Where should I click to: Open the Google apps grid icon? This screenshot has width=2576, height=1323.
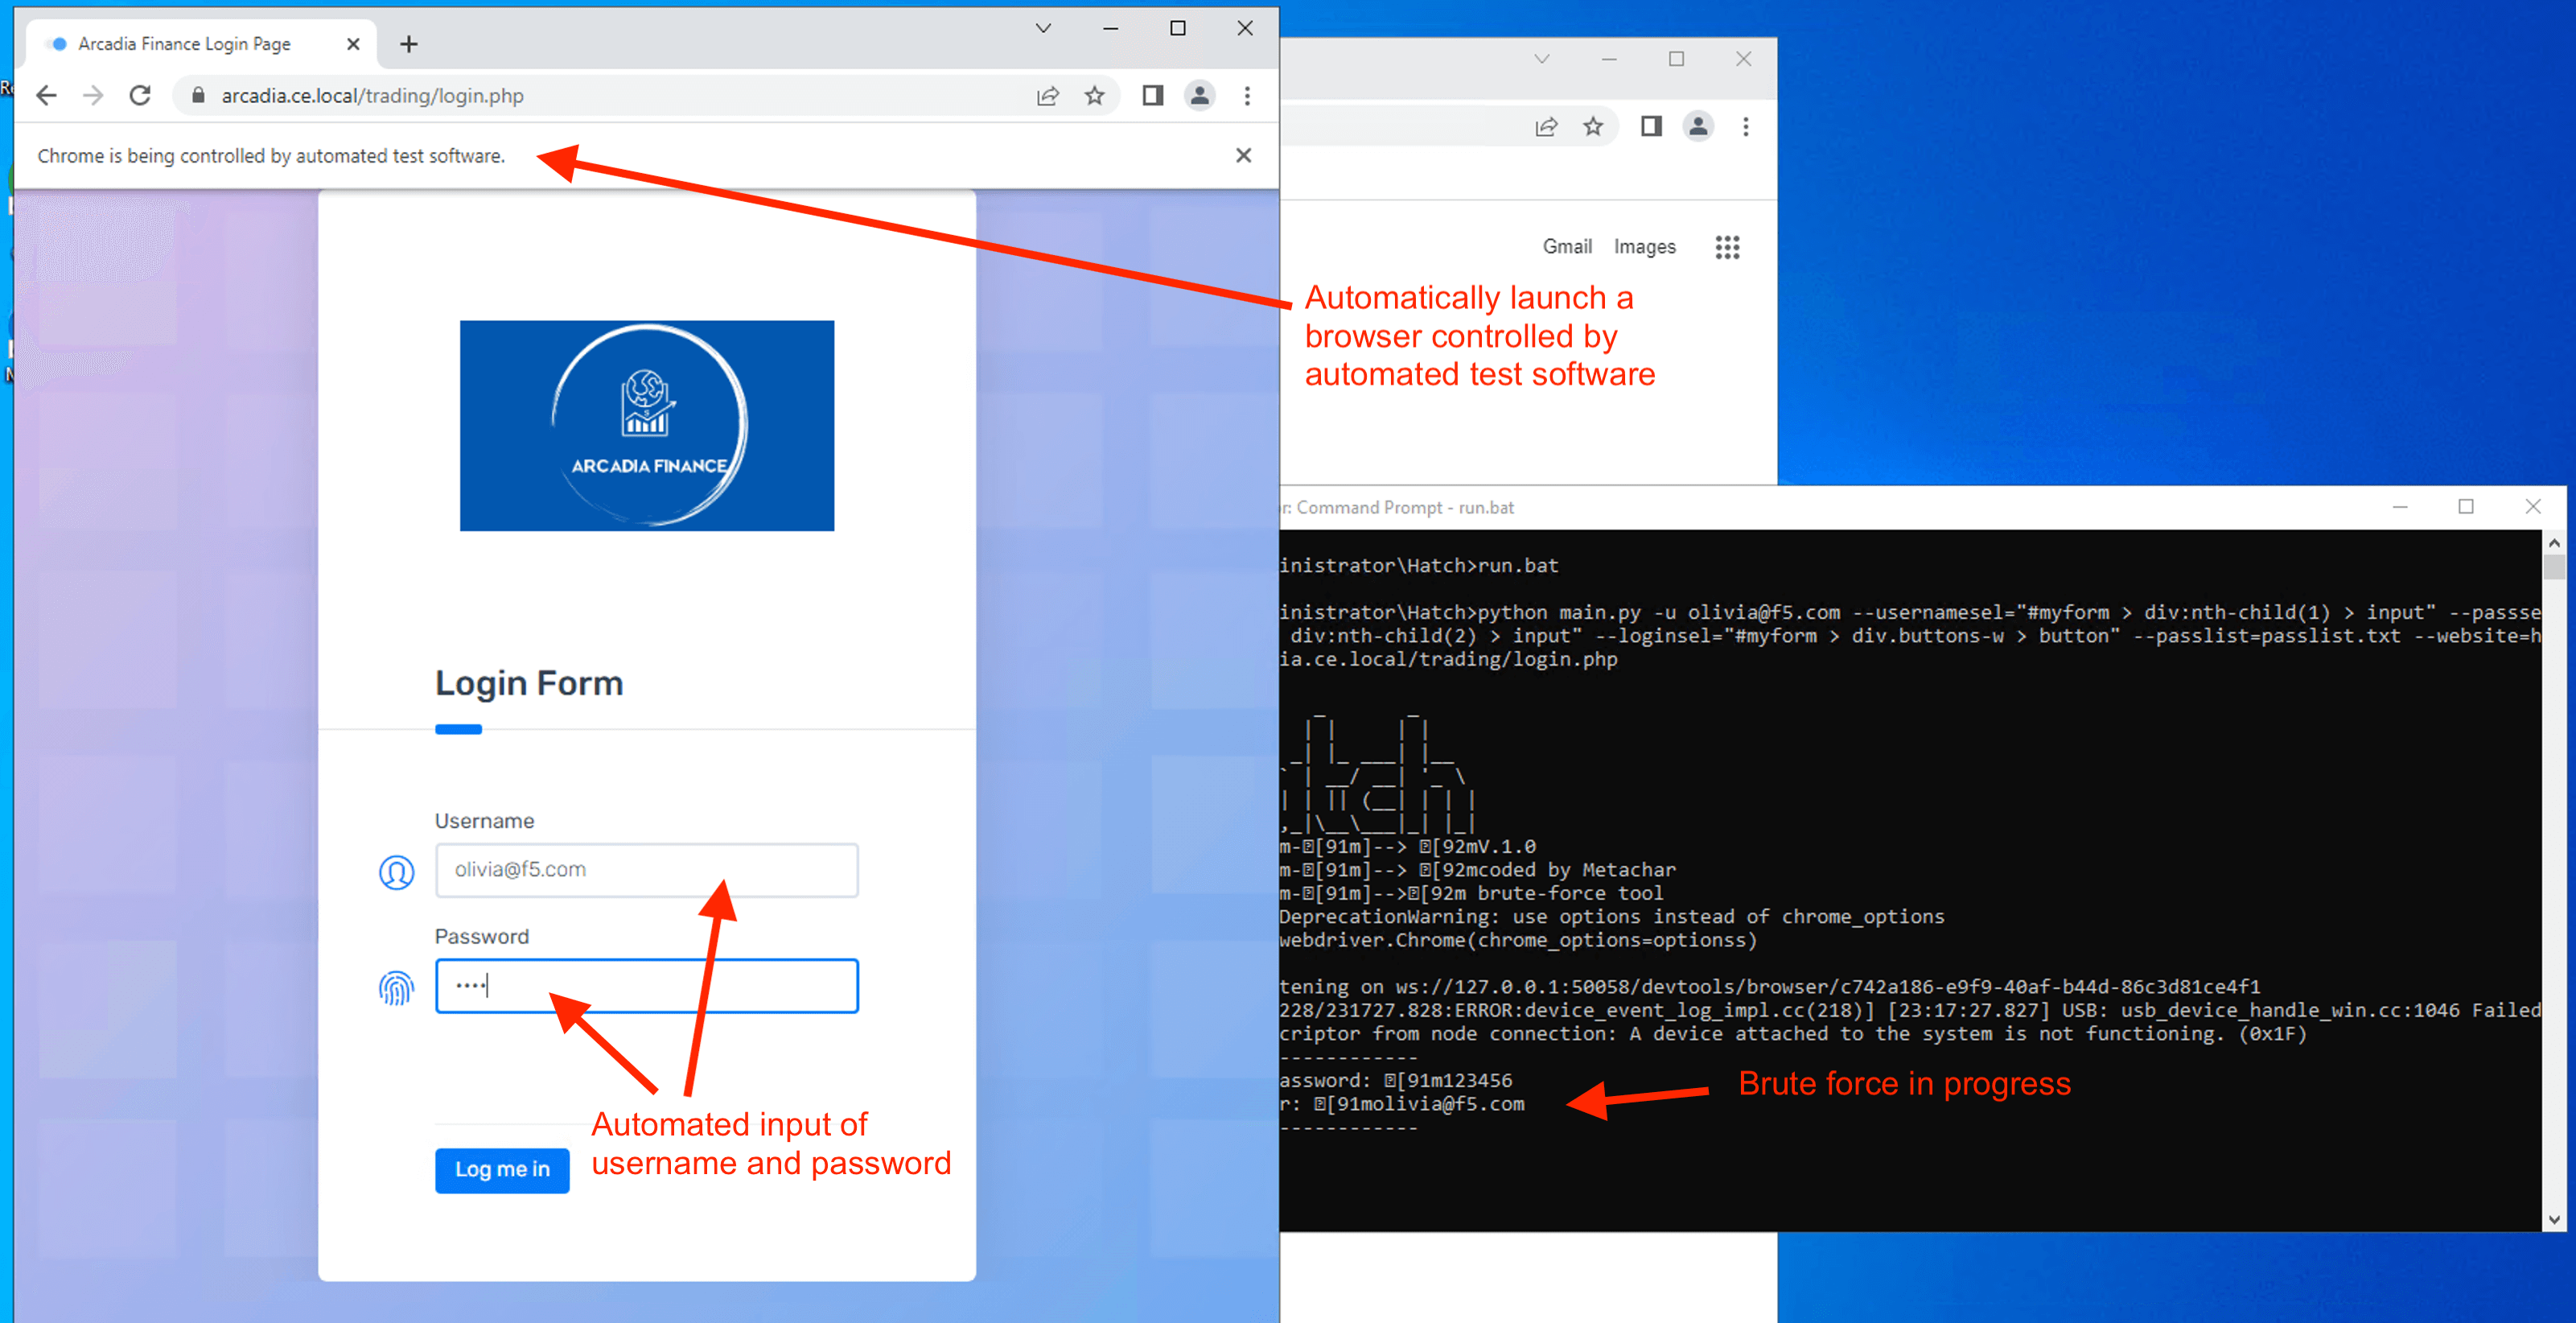1727,247
